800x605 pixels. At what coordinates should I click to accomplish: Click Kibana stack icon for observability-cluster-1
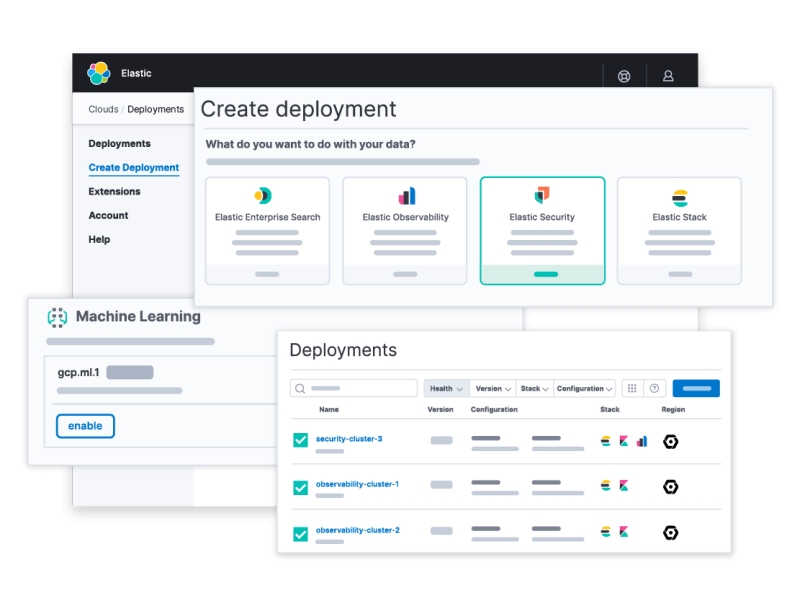pyautogui.click(x=623, y=486)
